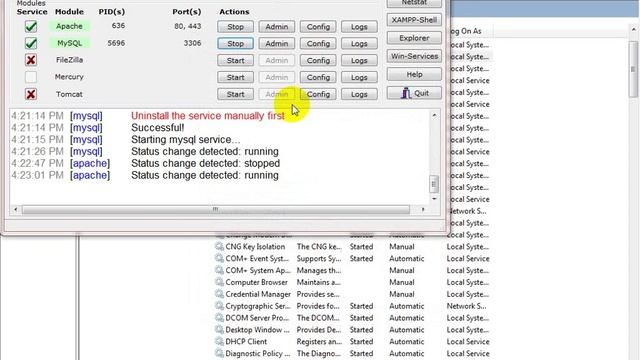
Task: Click the log scroll up arrow
Action: 434,116
